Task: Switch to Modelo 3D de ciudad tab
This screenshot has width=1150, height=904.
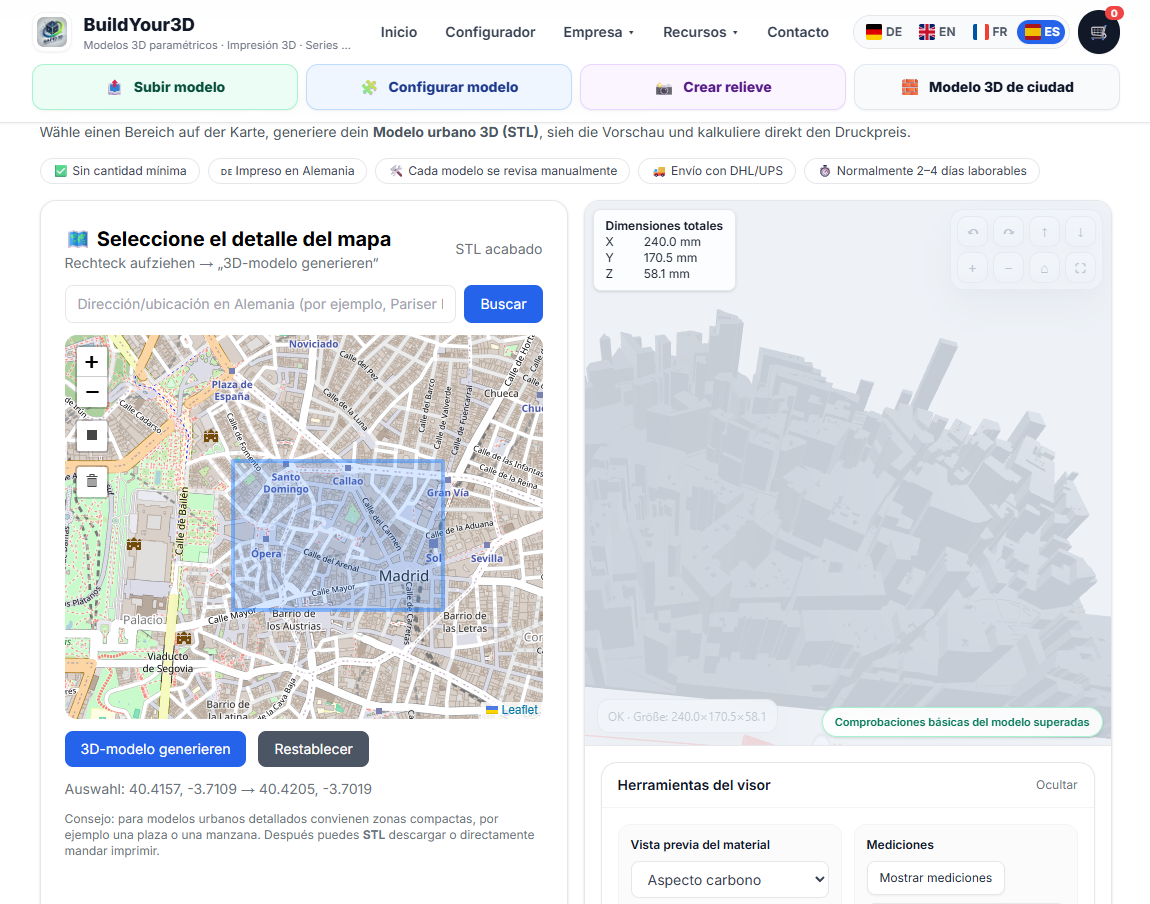Action: click(986, 87)
